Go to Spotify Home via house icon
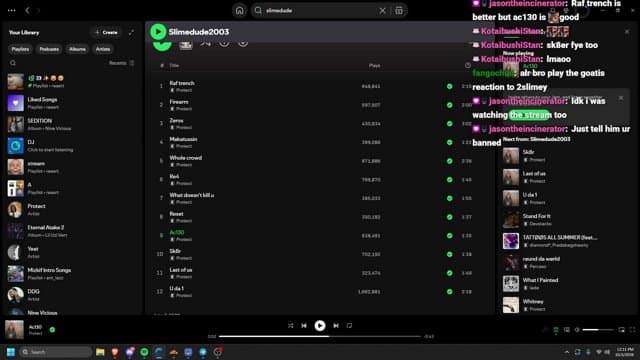 tap(240, 11)
